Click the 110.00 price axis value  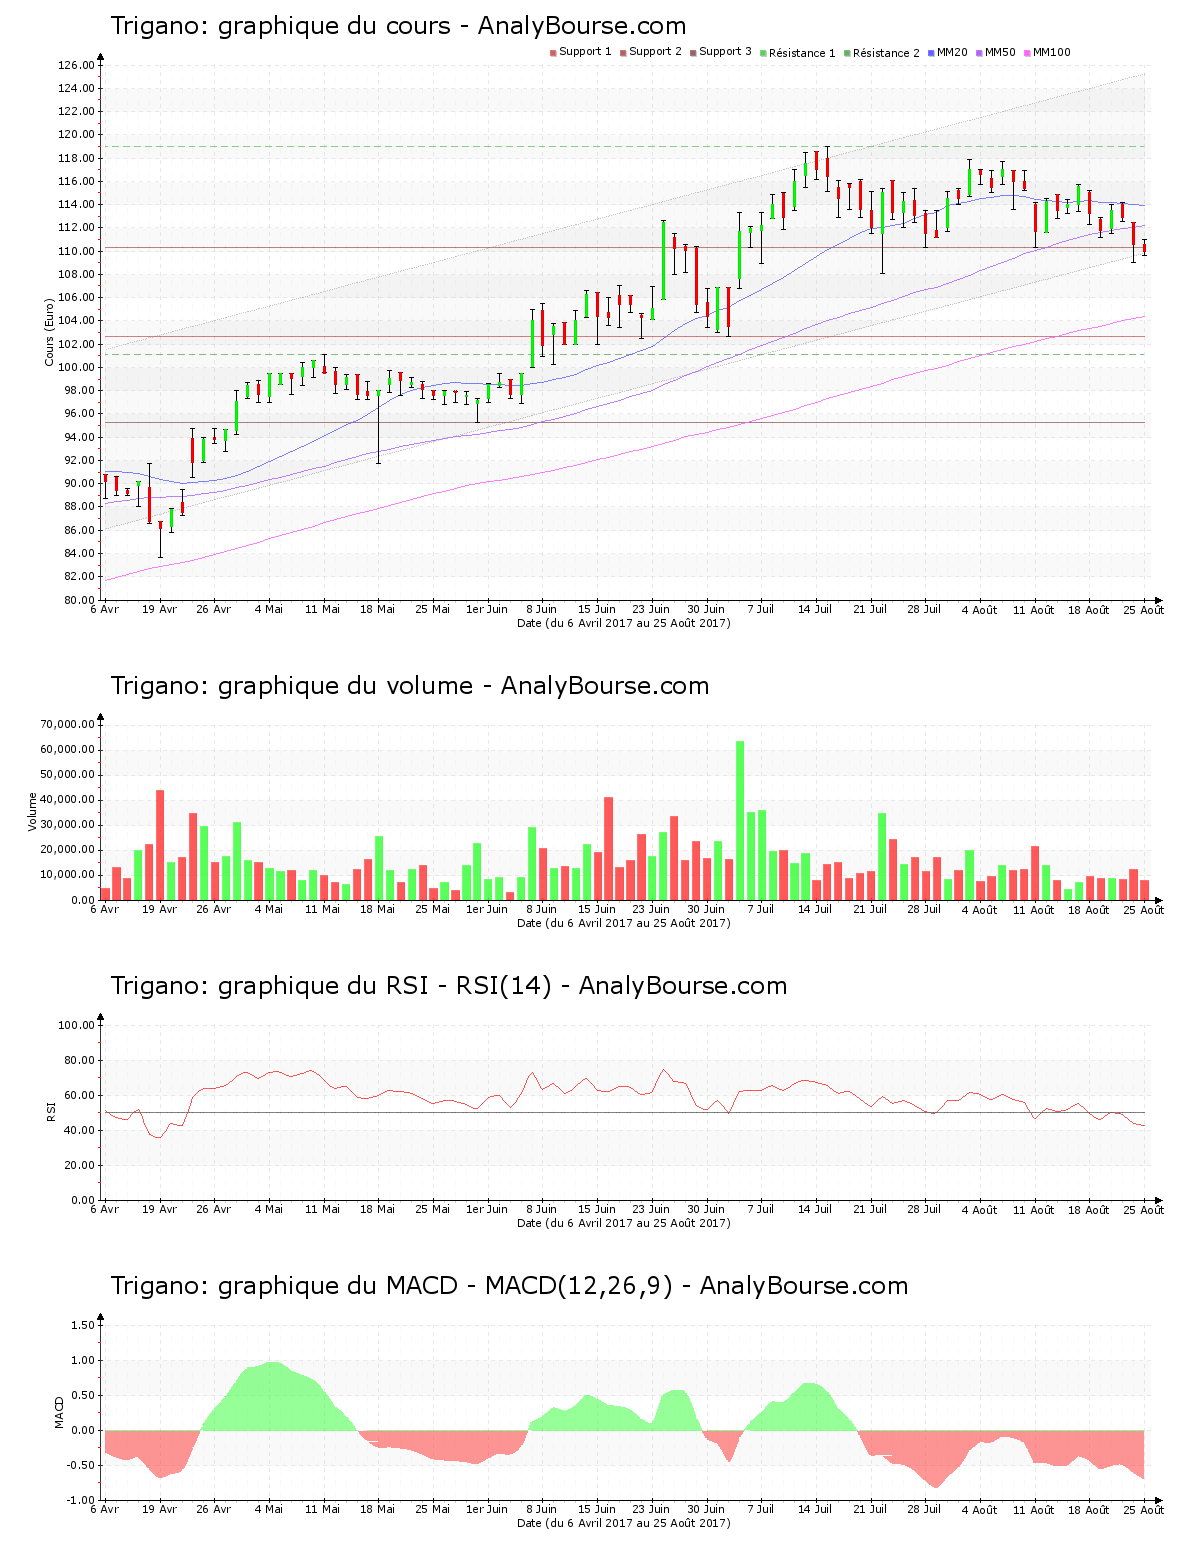(x=76, y=251)
